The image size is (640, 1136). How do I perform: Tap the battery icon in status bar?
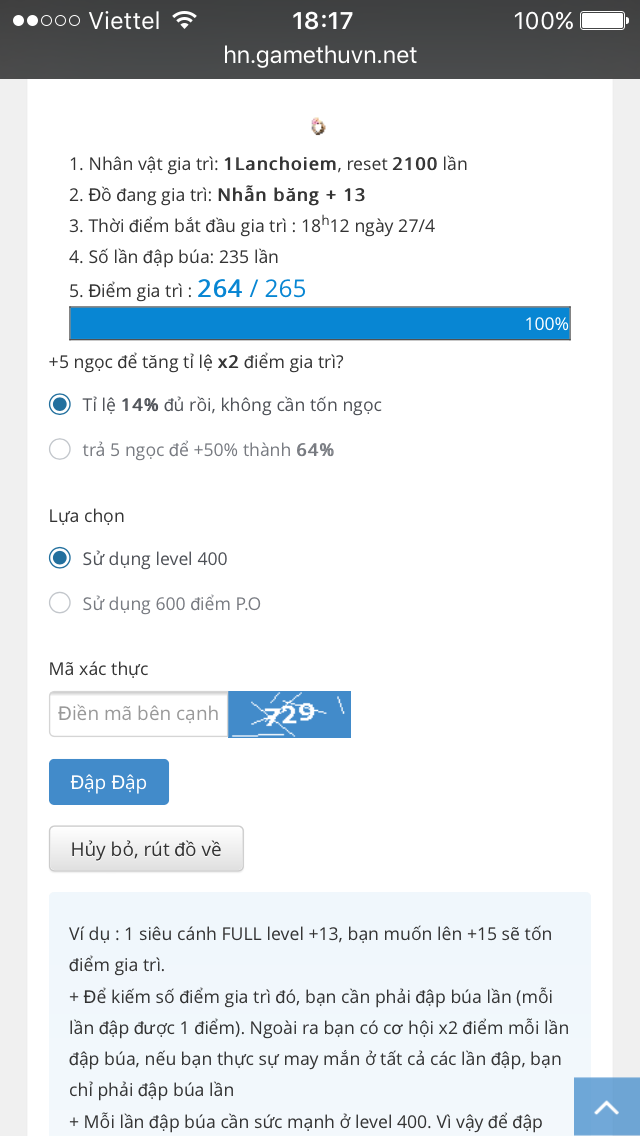click(603, 20)
